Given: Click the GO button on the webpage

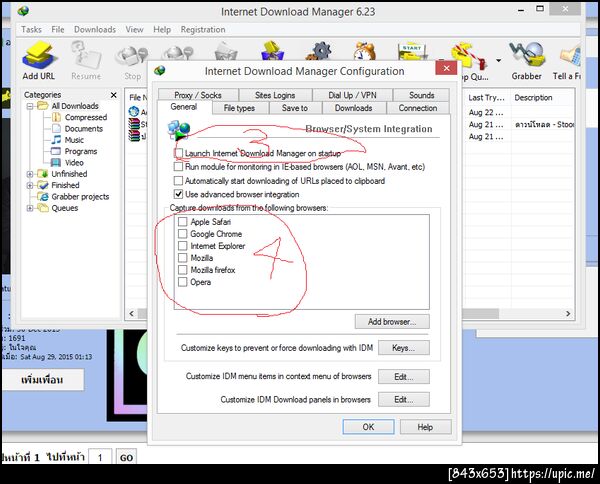Looking at the screenshot, I should coord(126,458).
